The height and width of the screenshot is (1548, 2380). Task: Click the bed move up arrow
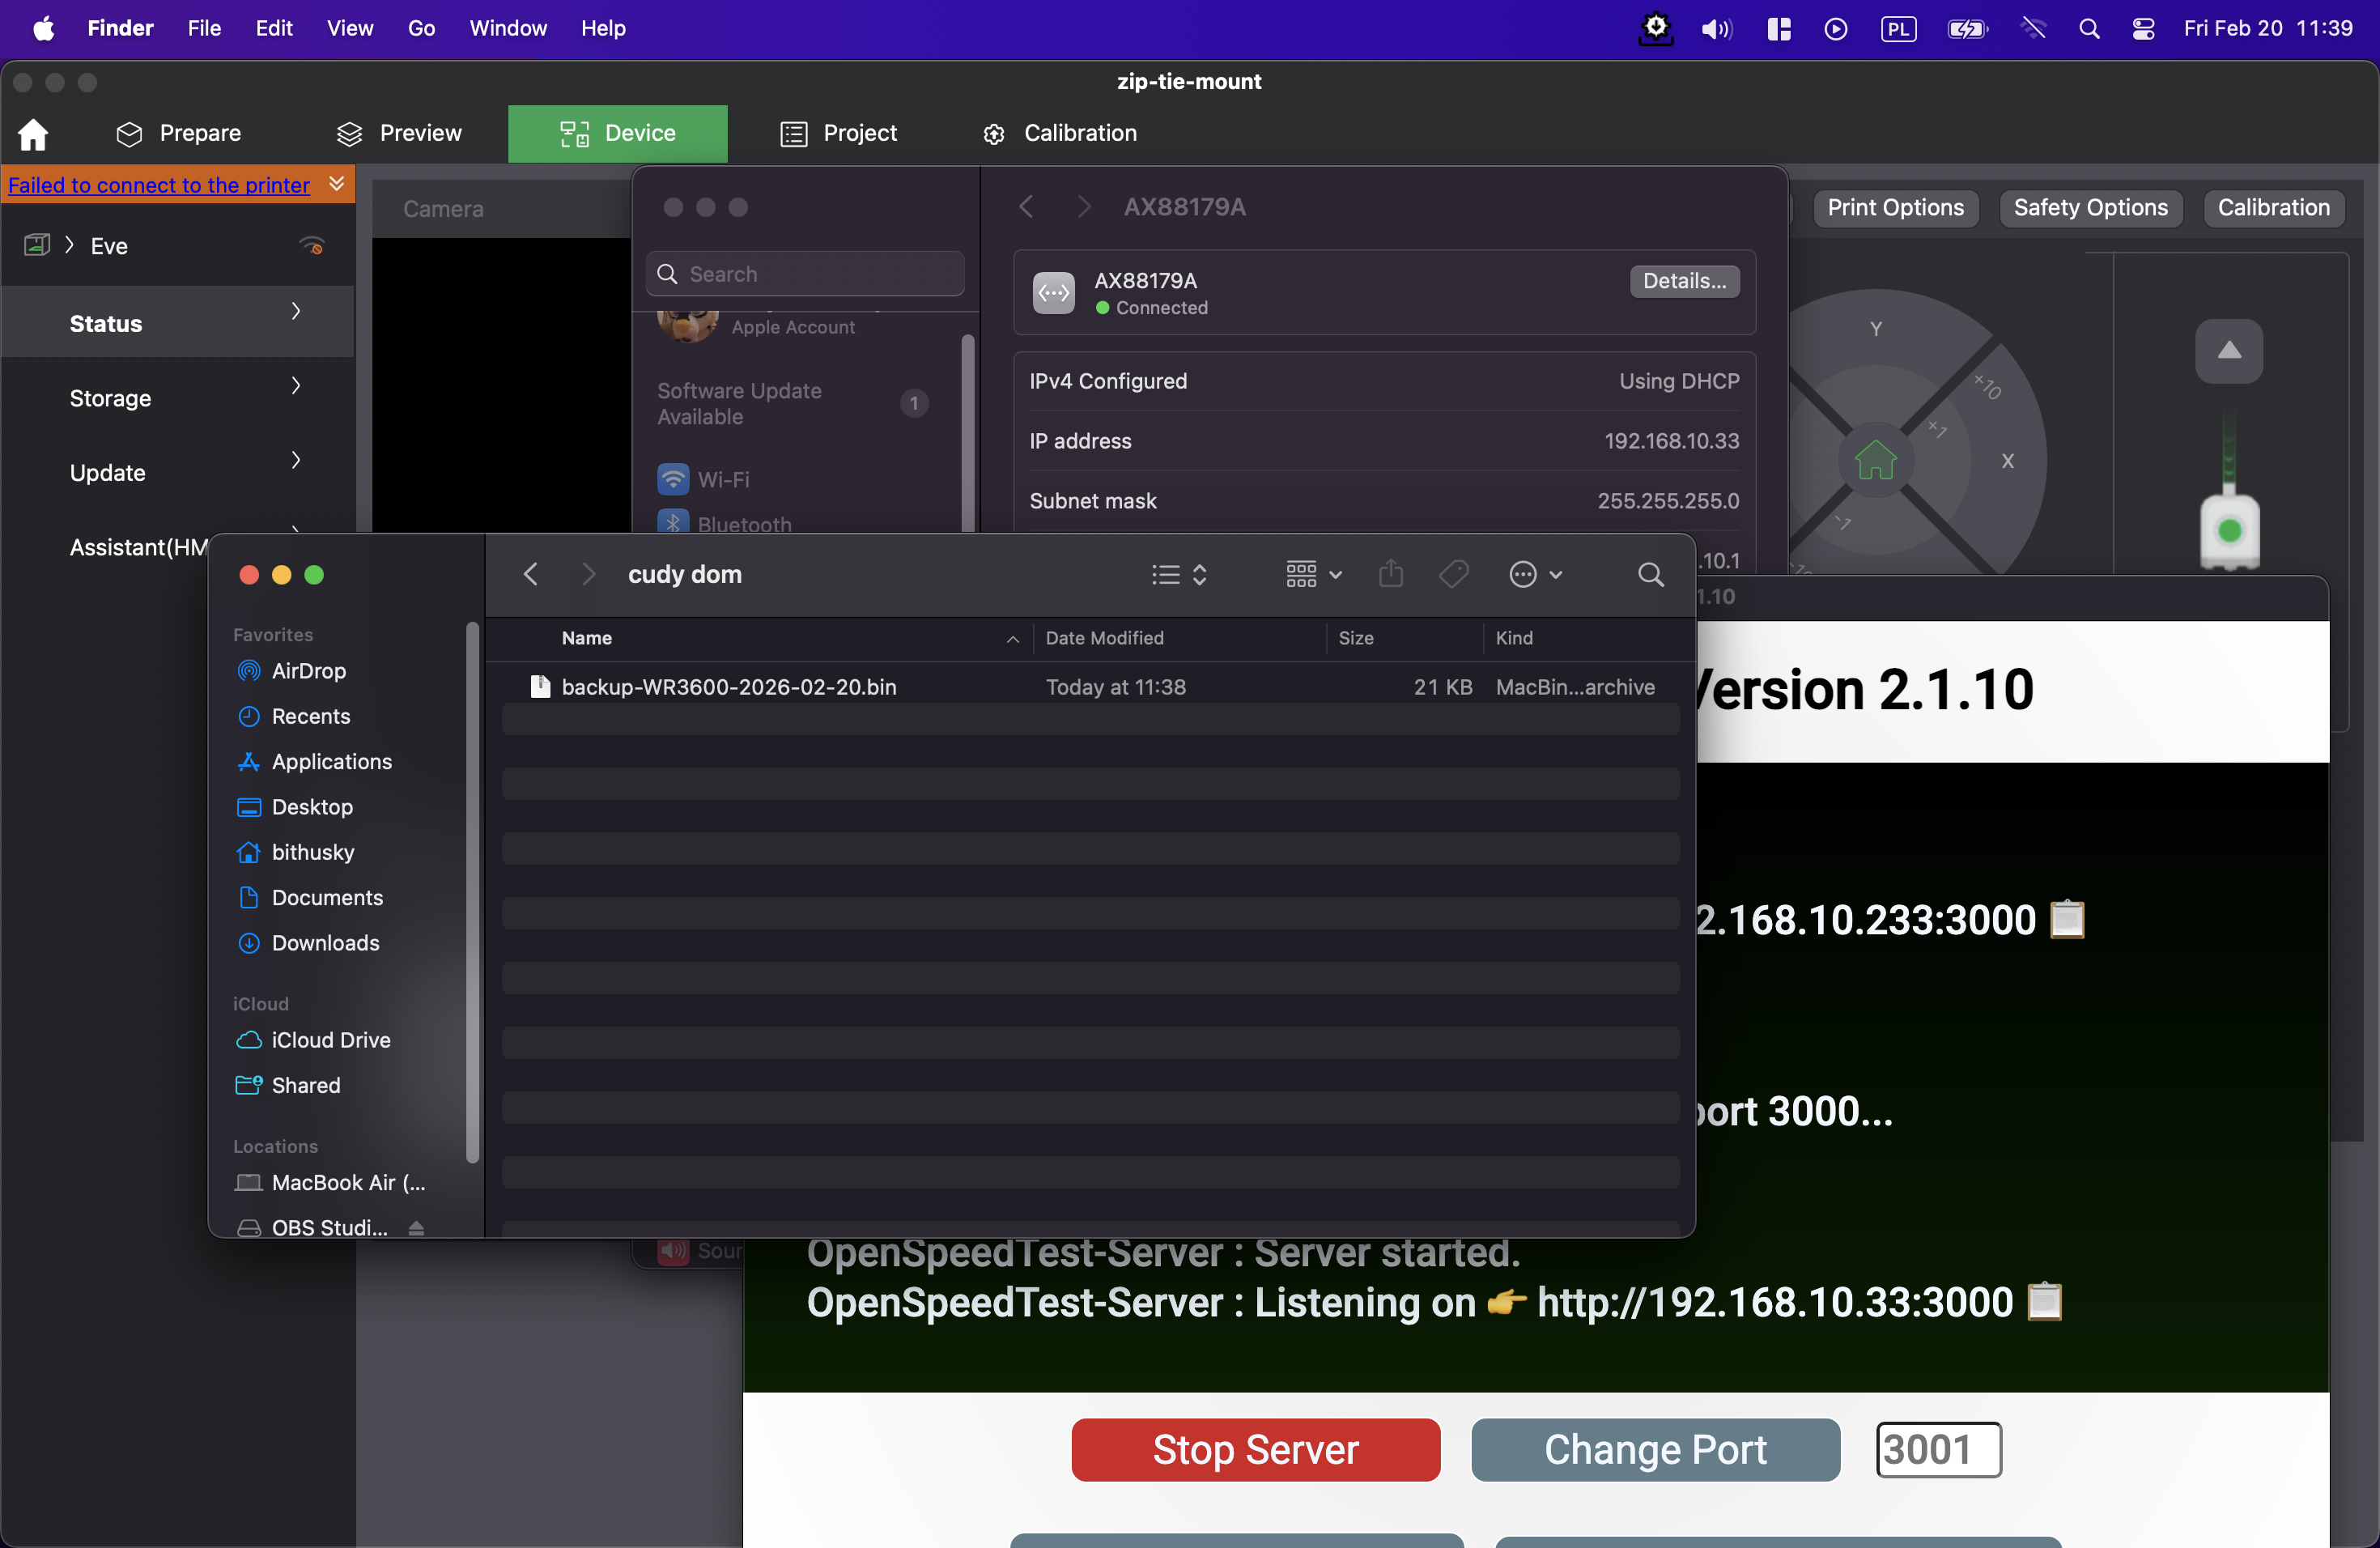[x=2228, y=351]
